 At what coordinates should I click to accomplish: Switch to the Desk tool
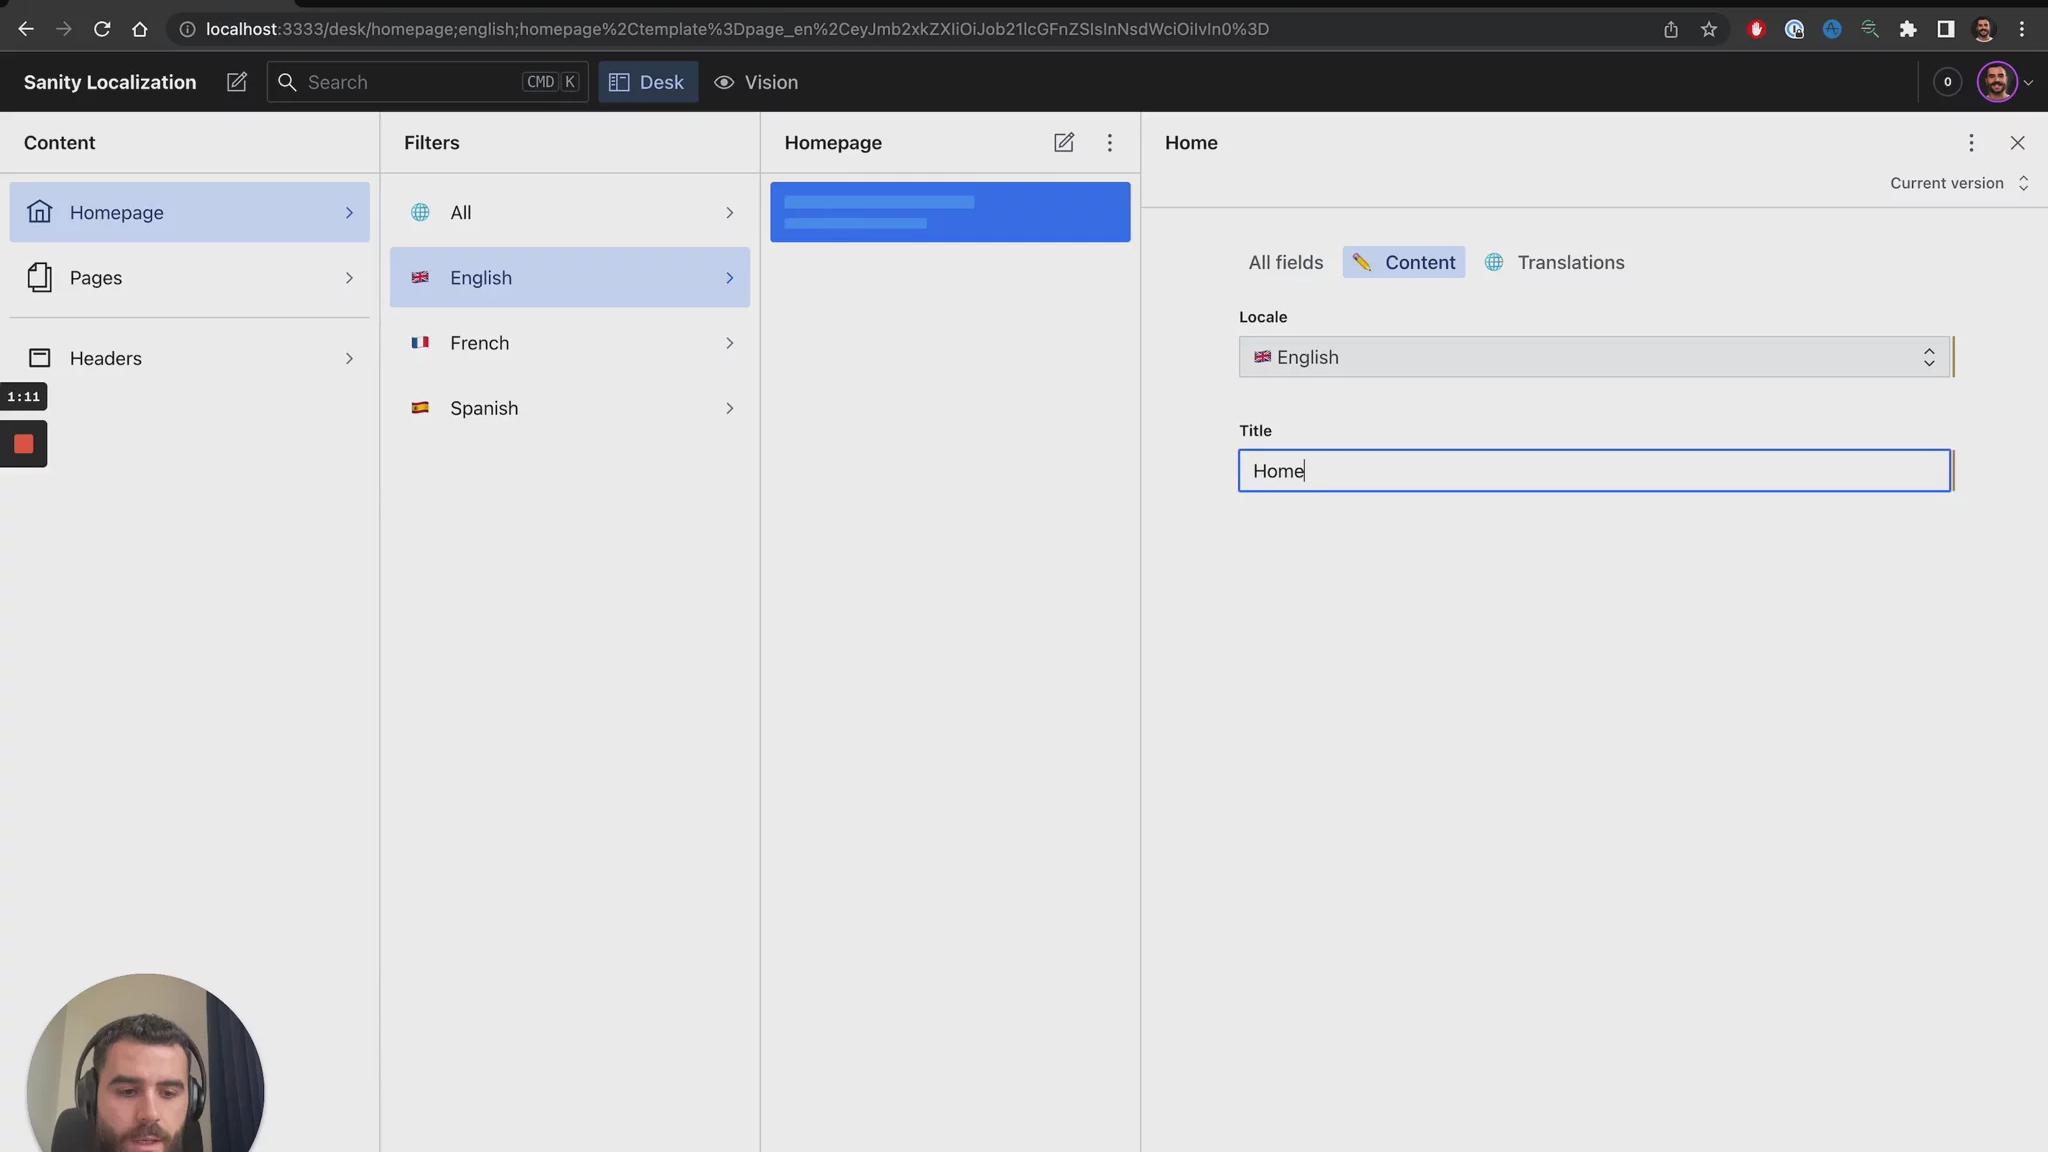click(648, 82)
